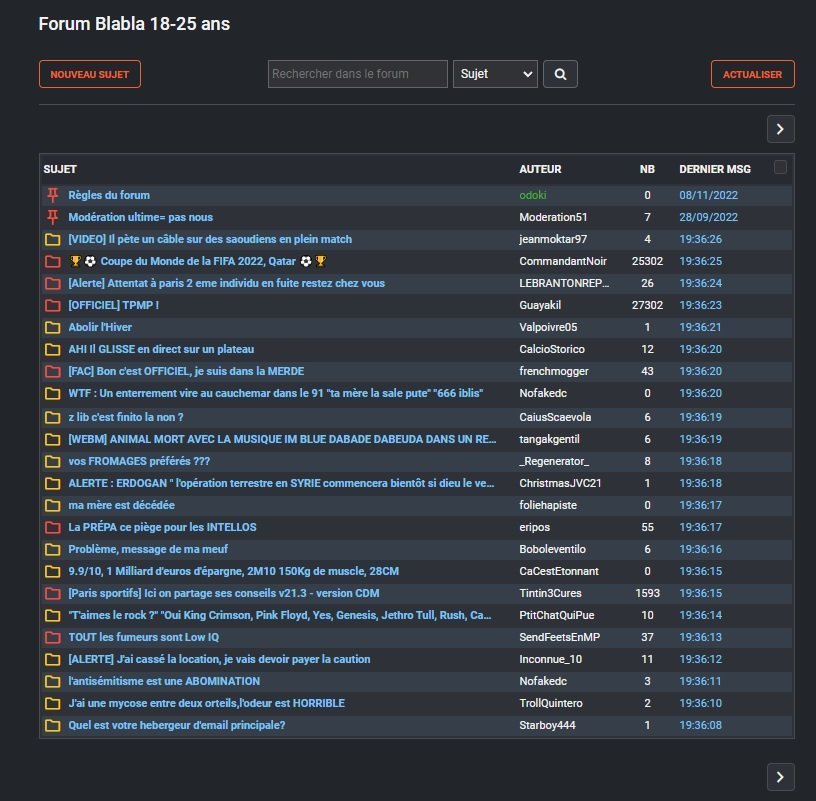
Task: Click author name Moderation51
Action: 553,217
